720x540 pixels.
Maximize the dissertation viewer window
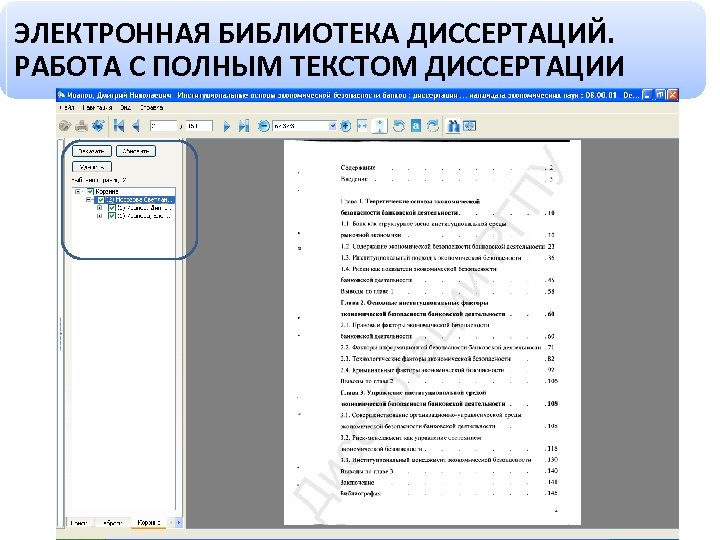(x=660, y=95)
